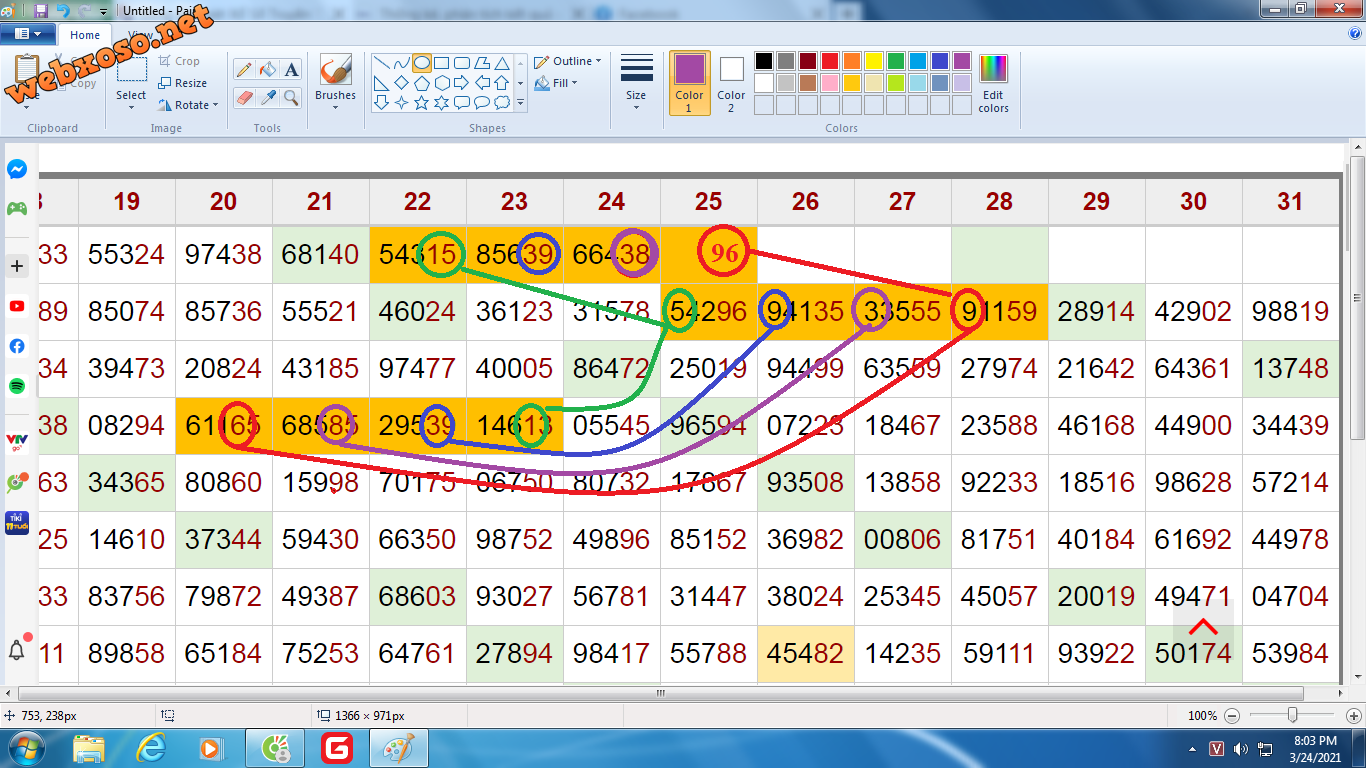Screen dimensions: 1366x768
Task: Click table cell showing 45482
Action: click(805, 654)
